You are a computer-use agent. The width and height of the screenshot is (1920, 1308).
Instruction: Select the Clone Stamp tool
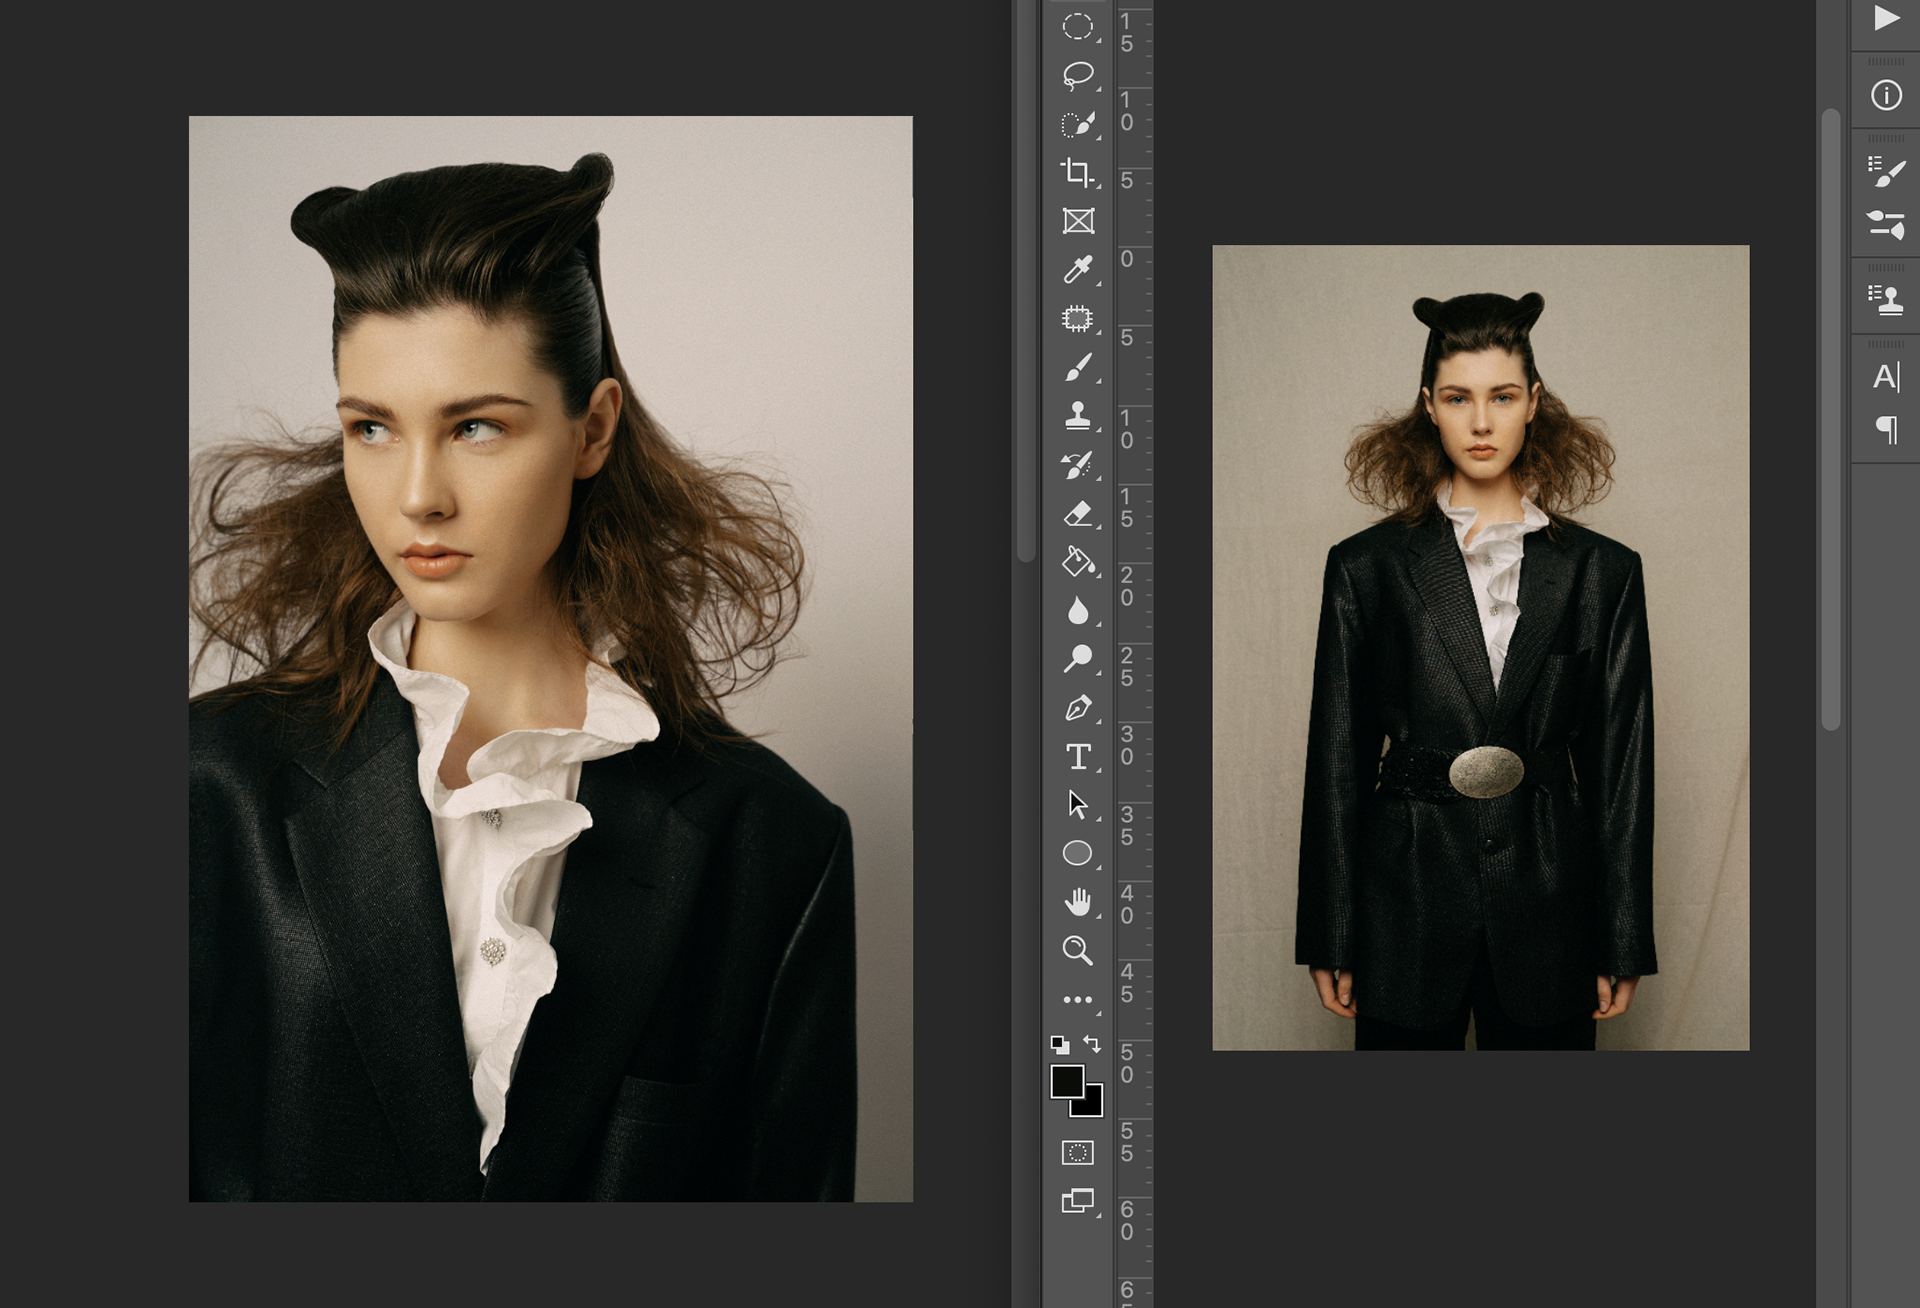(x=1077, y=416)
